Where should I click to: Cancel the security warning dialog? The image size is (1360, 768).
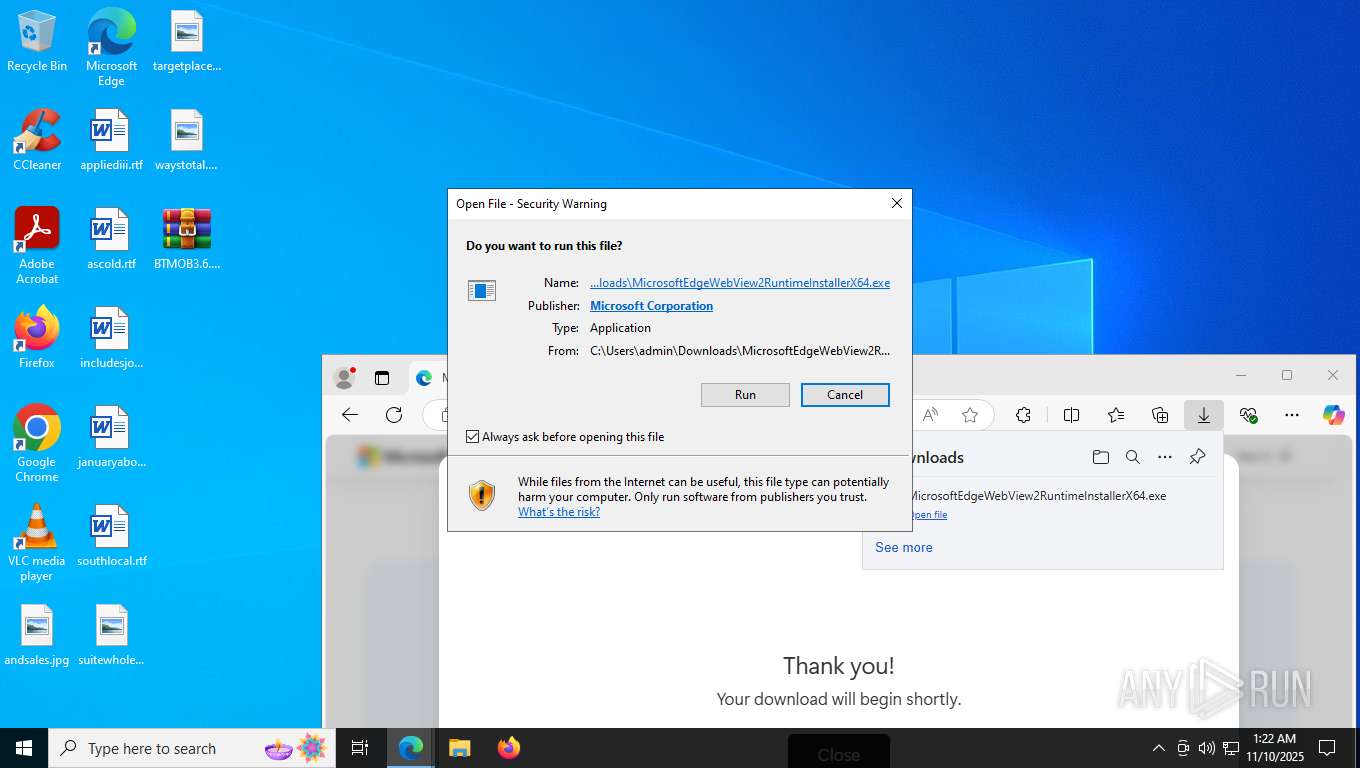click(x=845, y=395)
